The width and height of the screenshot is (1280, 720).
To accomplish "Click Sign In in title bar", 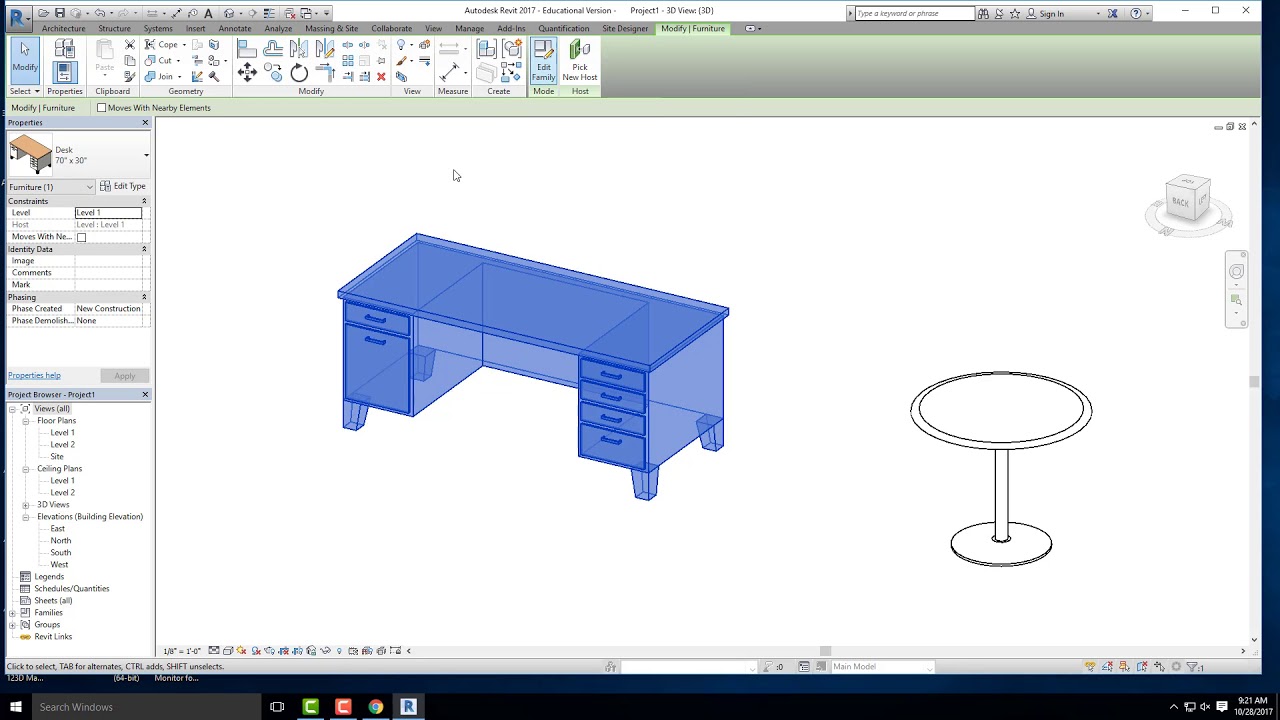I will coord(1051,14).
